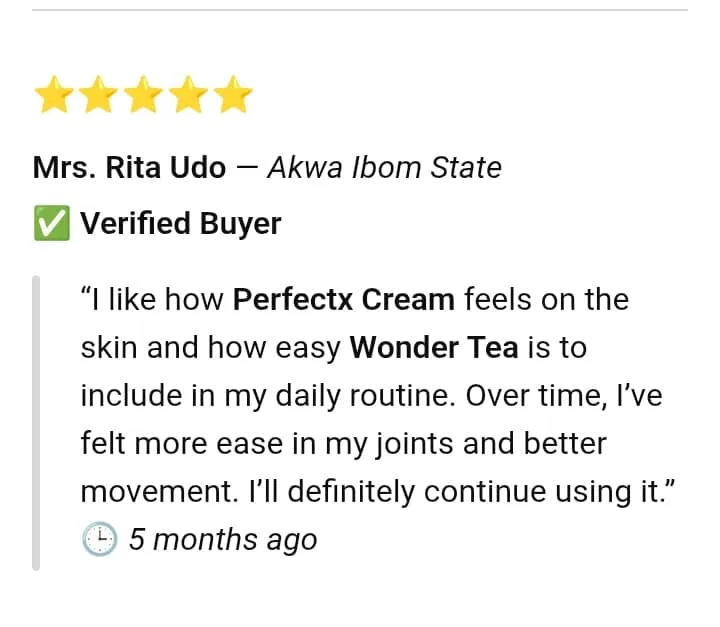Image resolution: width=720 pixels, height=627 pixels.
Task: Click the gray vertical quote bar
Action: click(x=36, y=421)
